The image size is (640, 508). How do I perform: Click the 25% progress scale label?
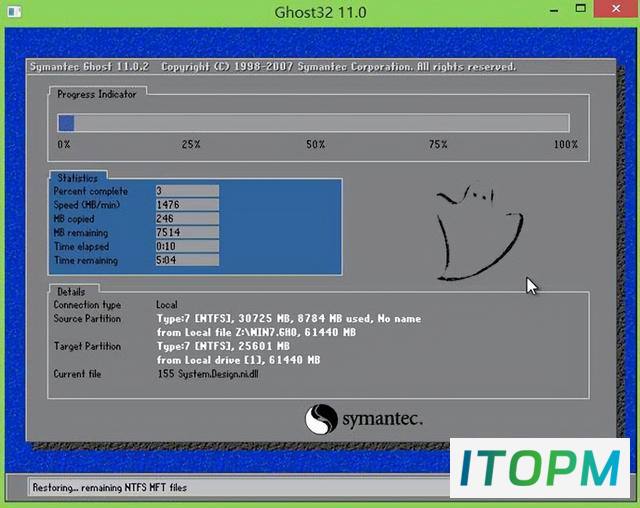tap(191, 144)
